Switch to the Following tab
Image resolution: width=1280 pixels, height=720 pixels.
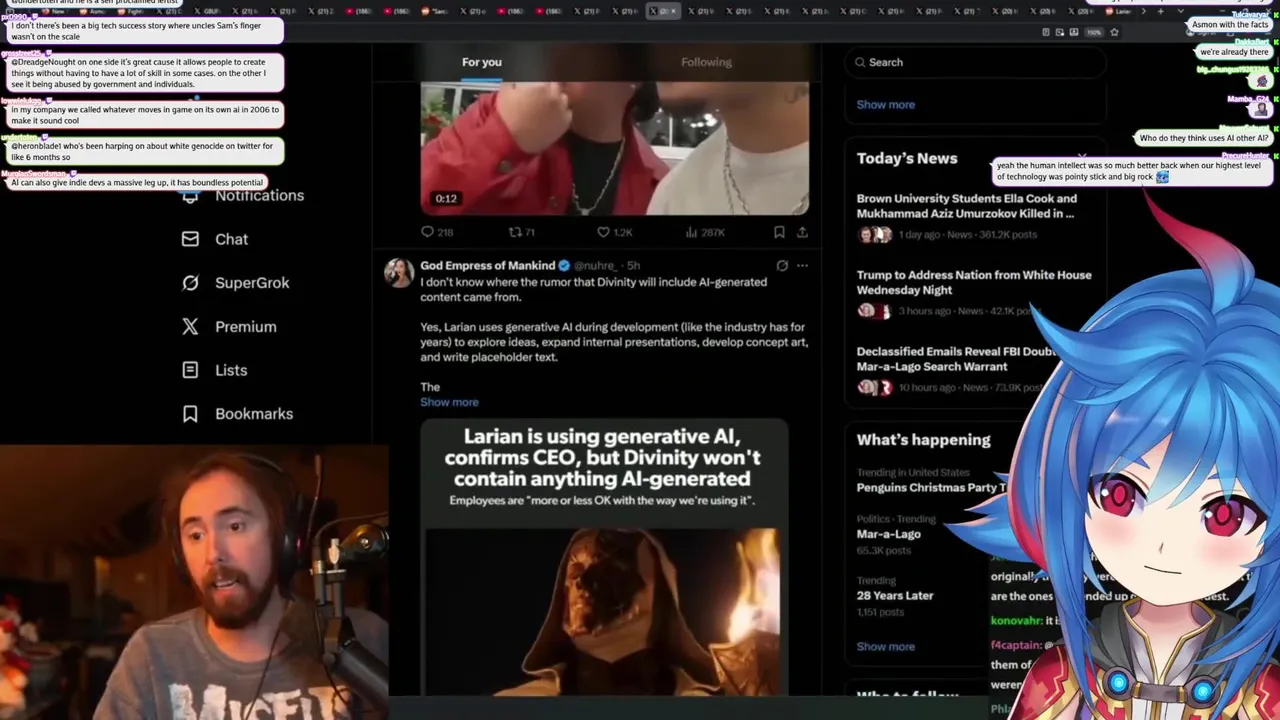tap(706, 62)
